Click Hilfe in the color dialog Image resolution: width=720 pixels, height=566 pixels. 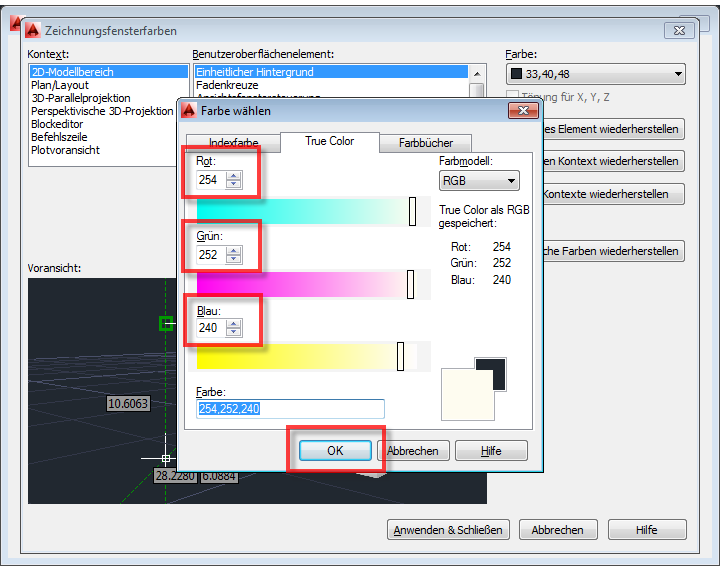pos(491,451)
